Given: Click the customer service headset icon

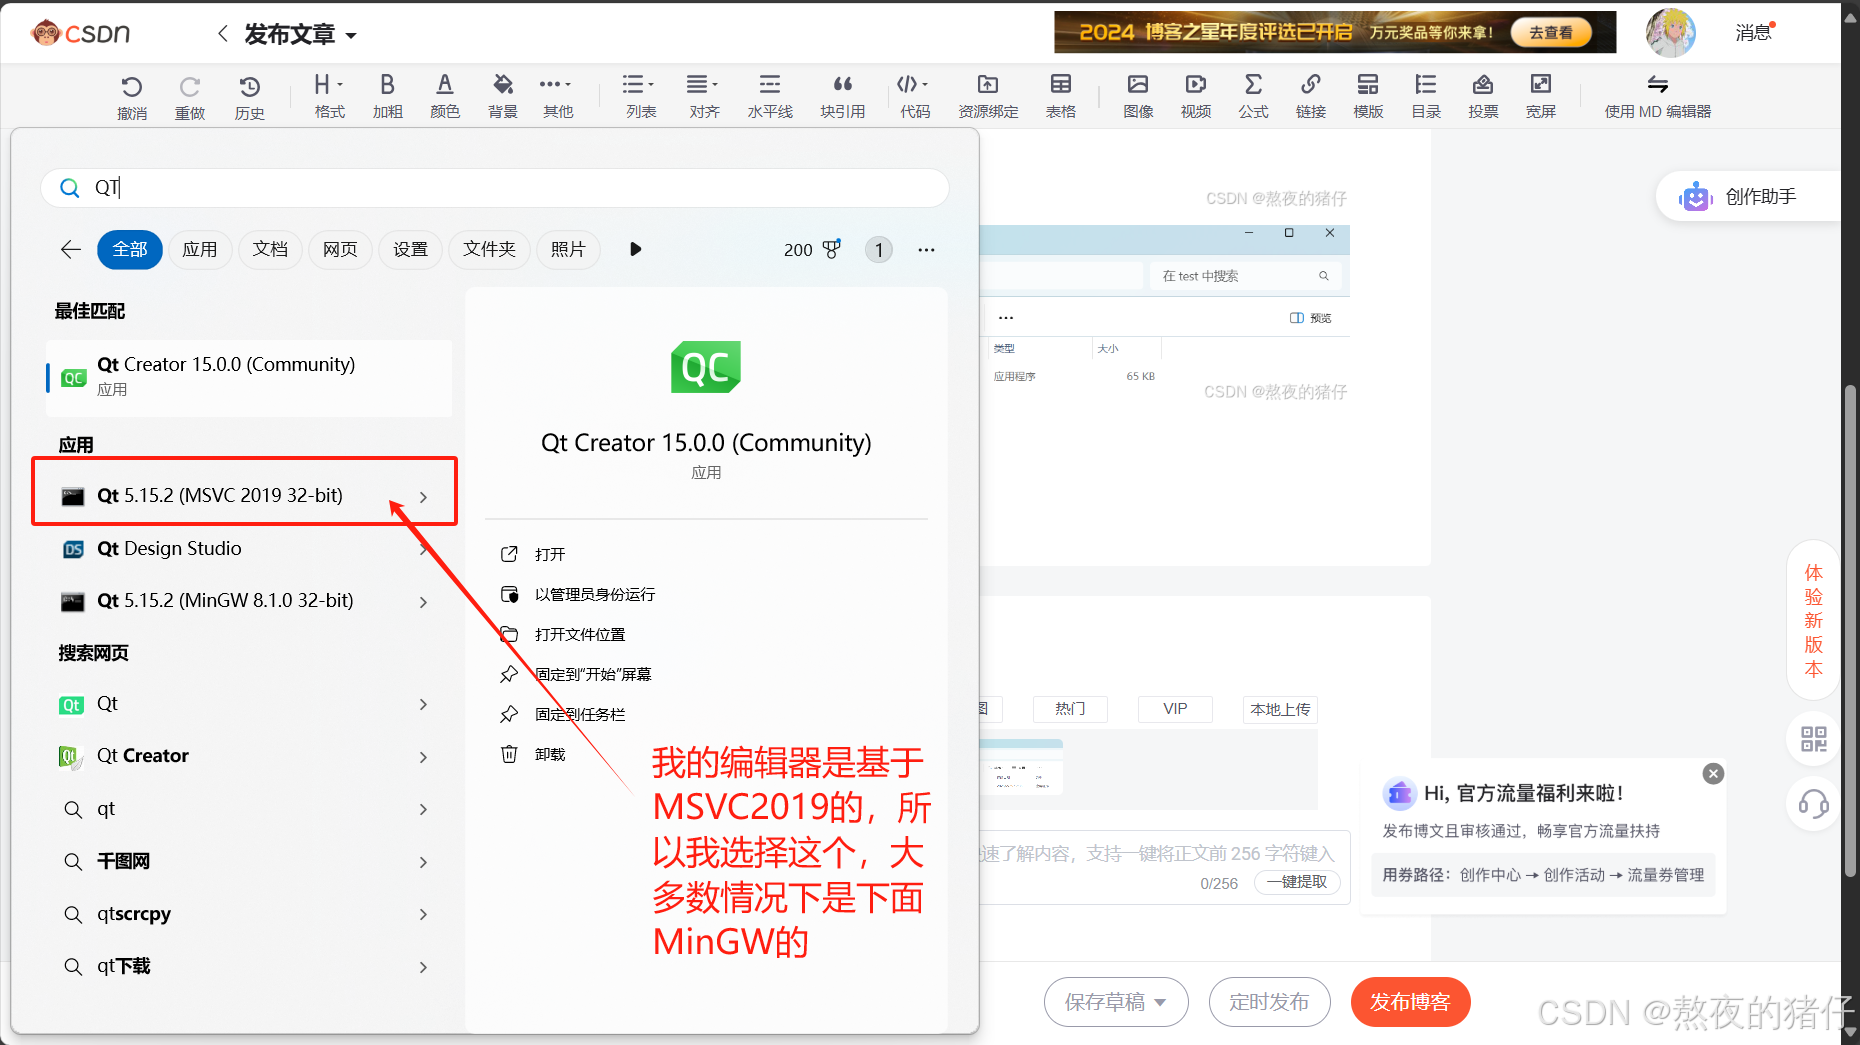Looking at the screenshot, I should [x=1813, y=803].
